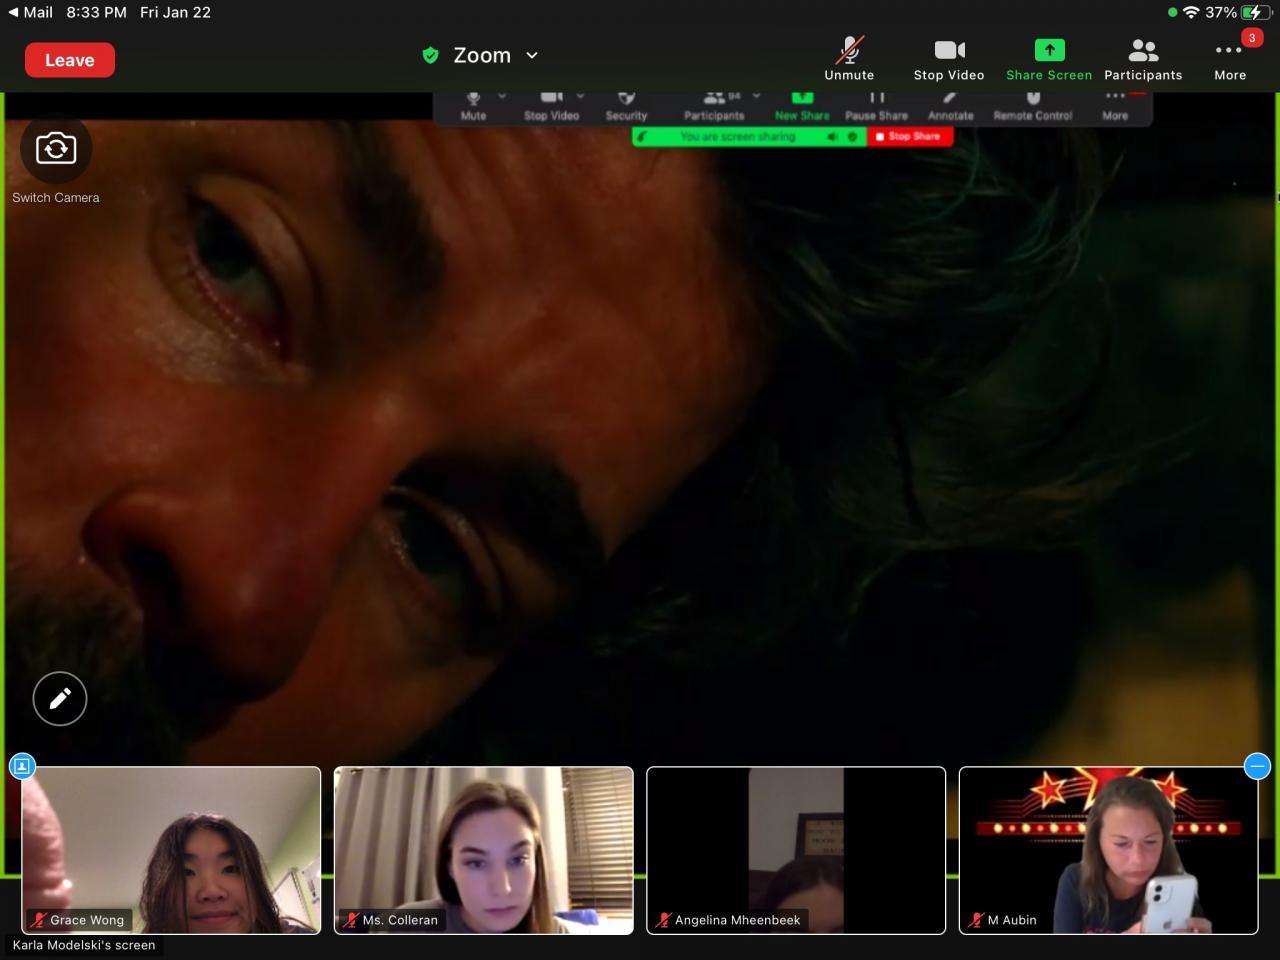Click Participants in the shared screen toolbar
The width and height of the screenshot is (1280, 960).
(x=714, y=106)
